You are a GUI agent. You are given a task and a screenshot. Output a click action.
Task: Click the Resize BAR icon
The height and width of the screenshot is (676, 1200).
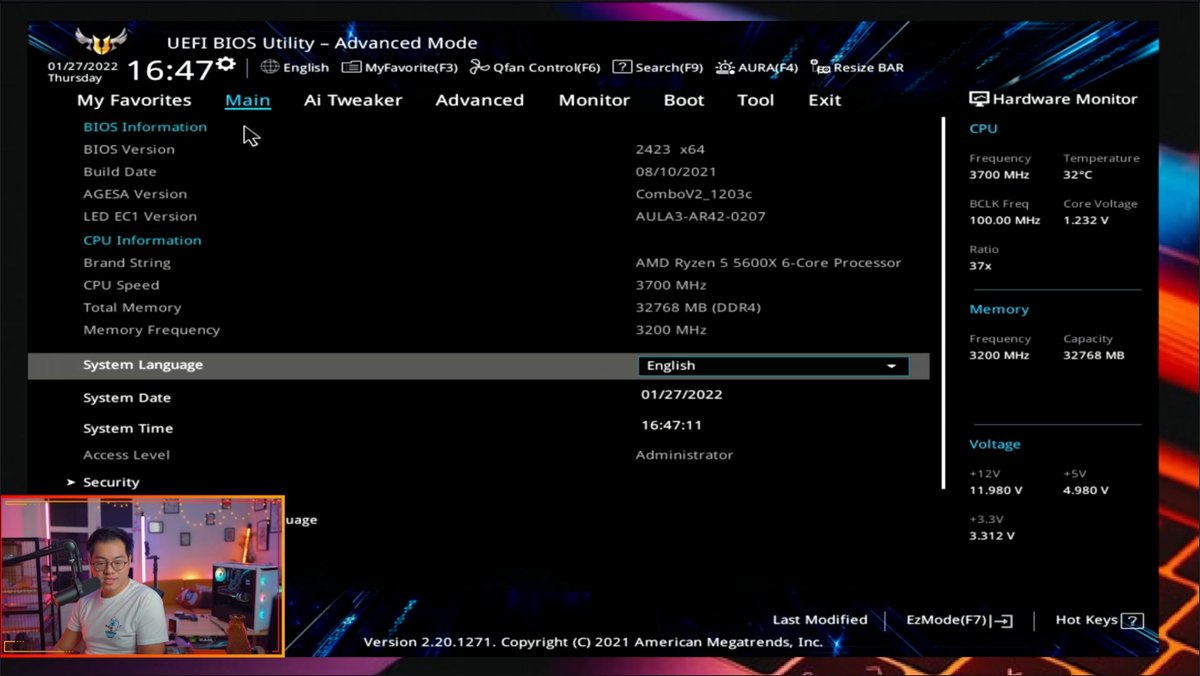point(820,68)
